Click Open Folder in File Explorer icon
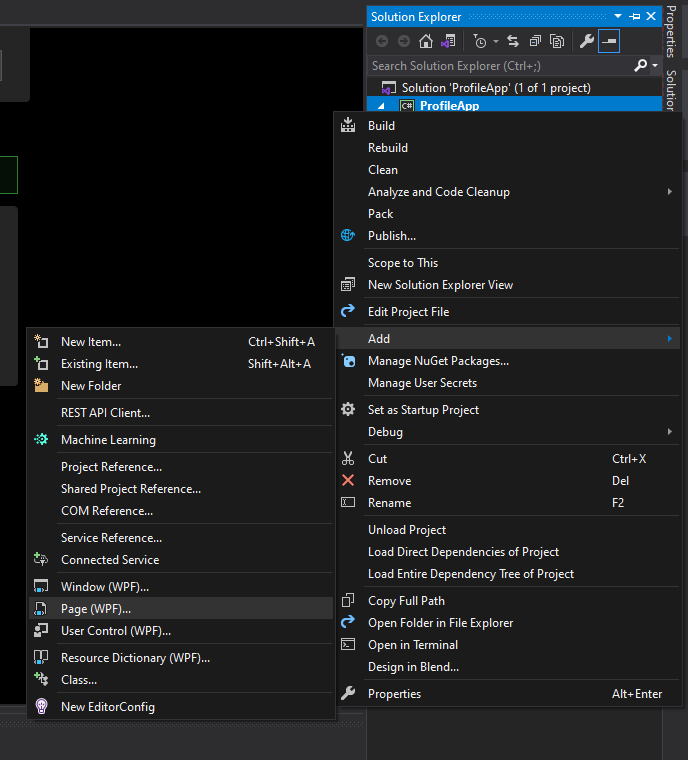This screenshot has height=760, width=688. 348,622
